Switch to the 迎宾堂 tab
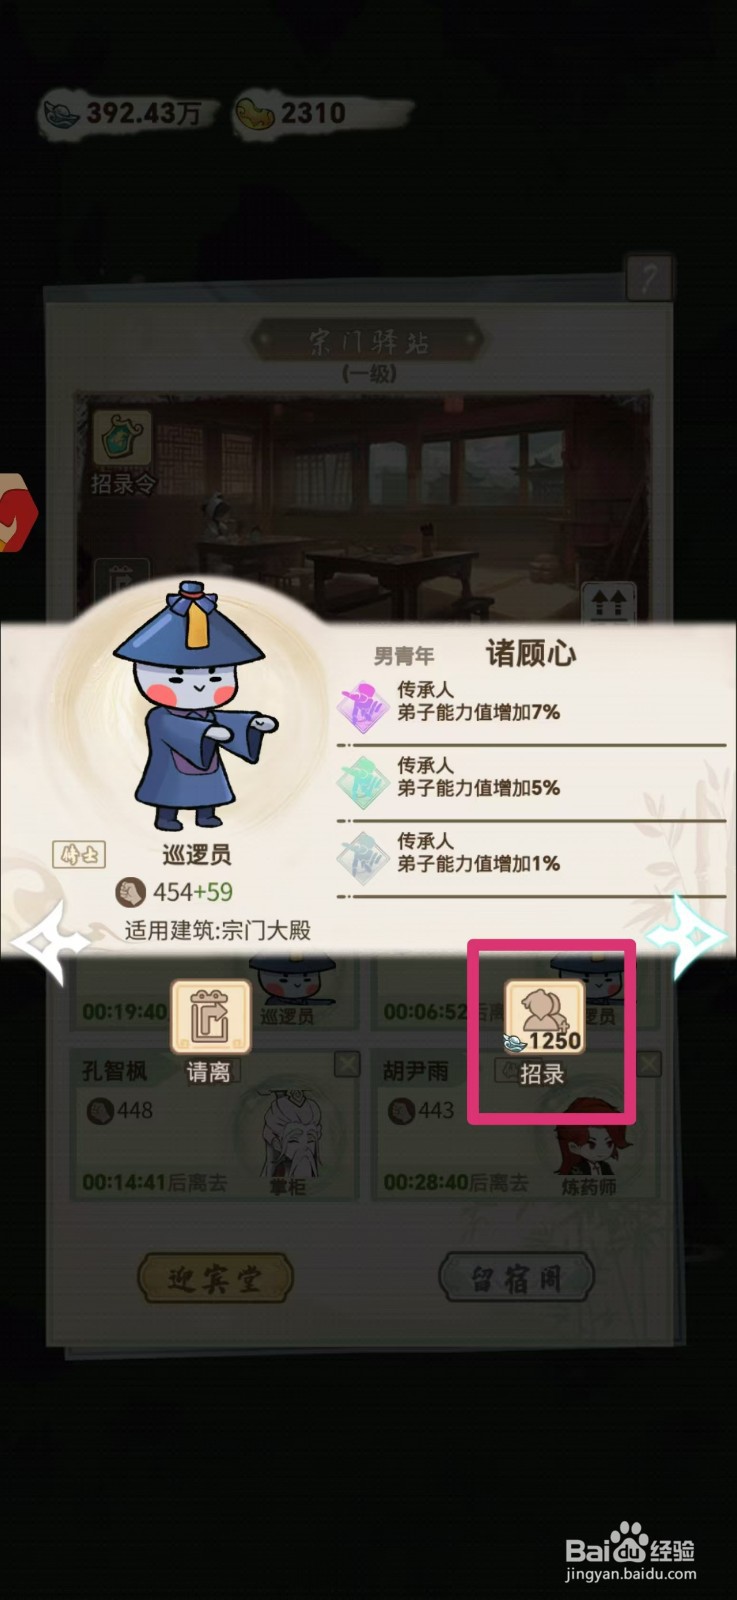This screenshot has width=737, height=1600. click(215, 1278)
